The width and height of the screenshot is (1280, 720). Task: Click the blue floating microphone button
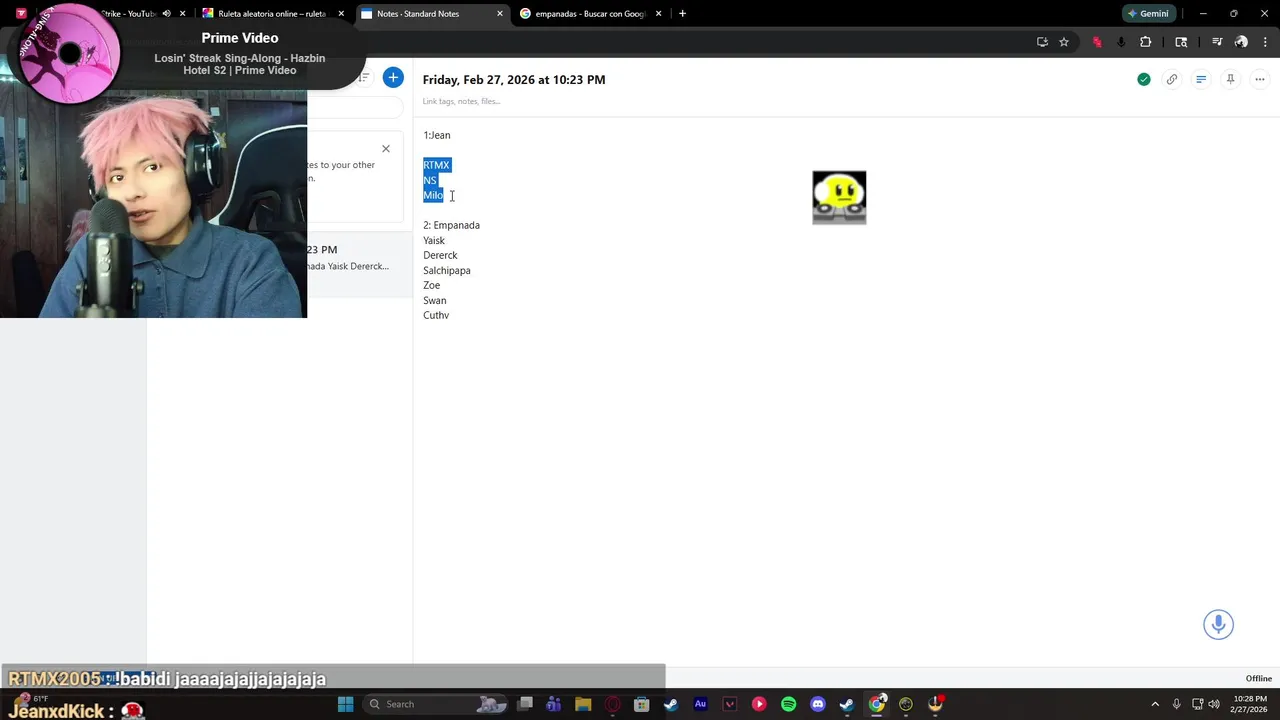point(1218,625)
